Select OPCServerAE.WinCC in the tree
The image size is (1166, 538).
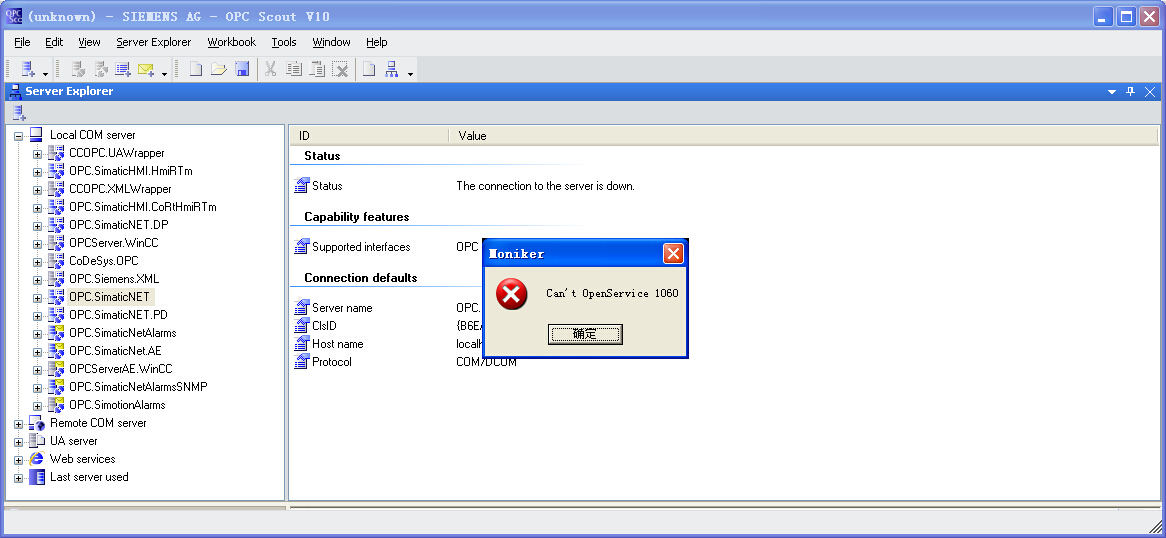[x=120, y=368]
